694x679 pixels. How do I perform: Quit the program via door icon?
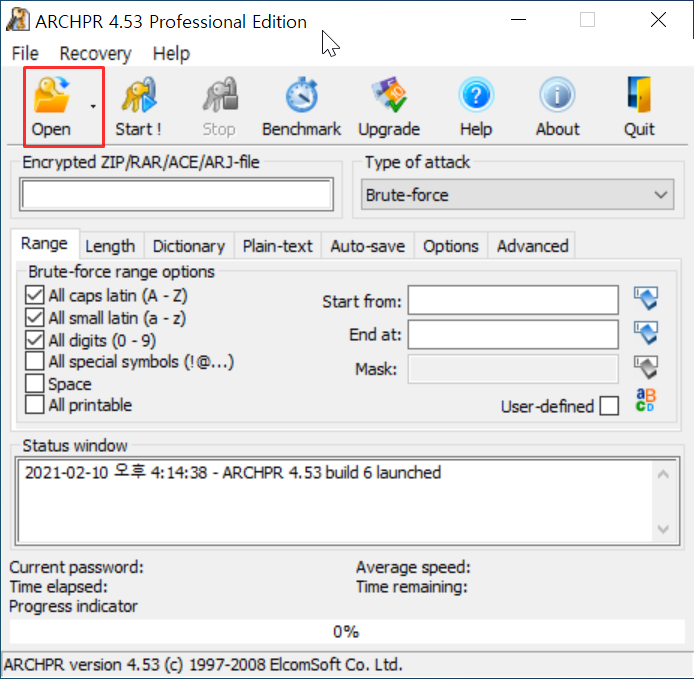[639, 107]
